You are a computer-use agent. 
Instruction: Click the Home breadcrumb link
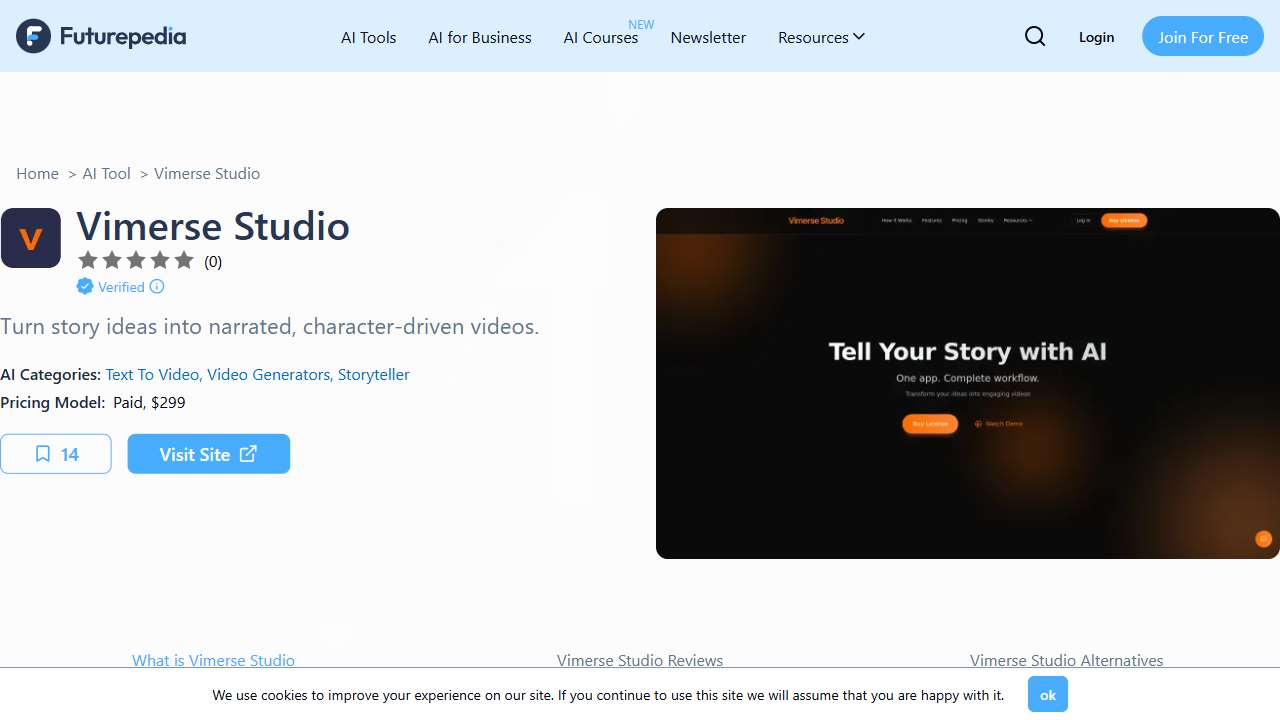click(x=38, y=173)
